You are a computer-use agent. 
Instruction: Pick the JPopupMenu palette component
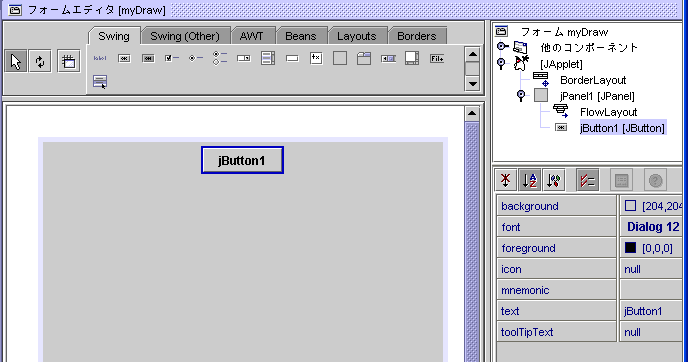click(100, 82)
